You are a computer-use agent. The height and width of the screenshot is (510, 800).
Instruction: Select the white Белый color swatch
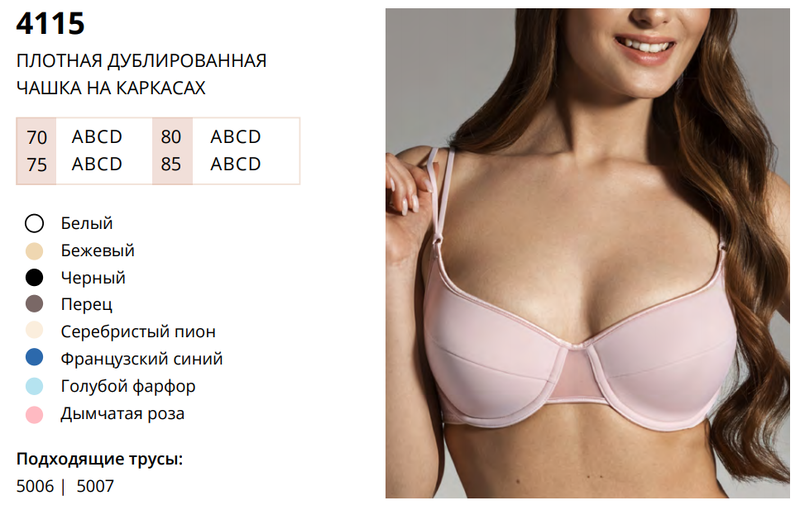(34, 223)
